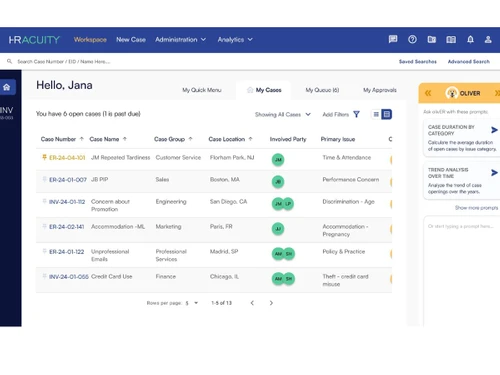Click the Primary Issue column header

[x=338, y=139]
